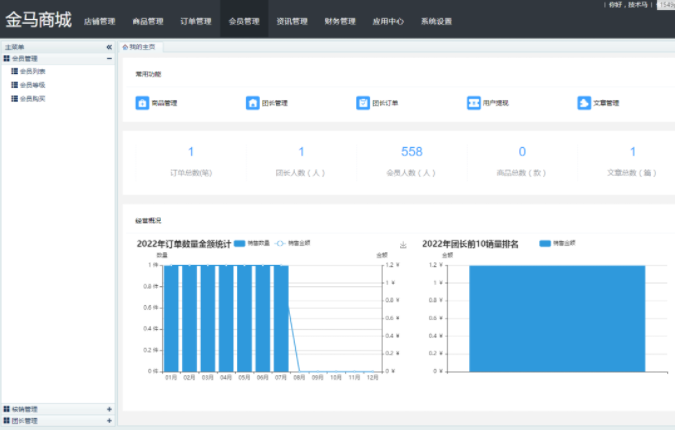Viewport: 675px width, 430px height.
Task: Open the 文章管理 shortcut icon
Action: click(x=584, y=103)
